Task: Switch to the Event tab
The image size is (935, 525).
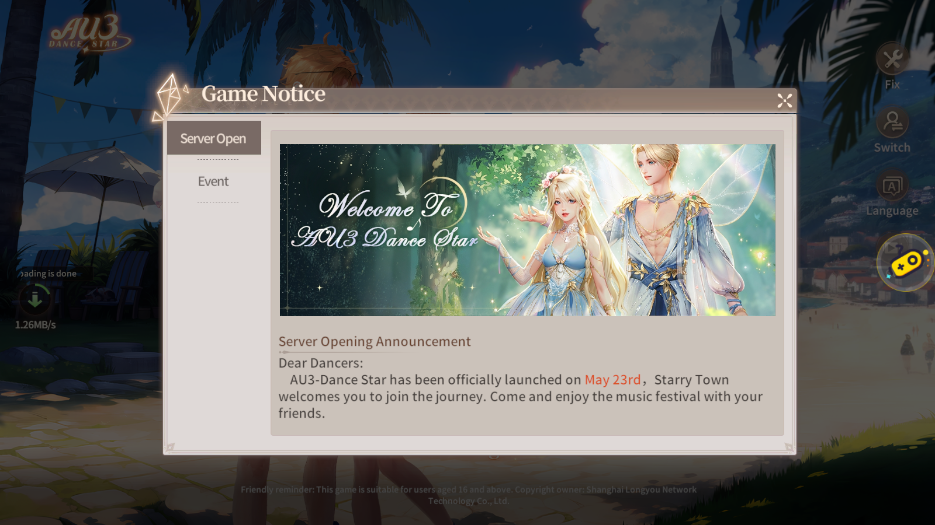Action: (213, 181)
